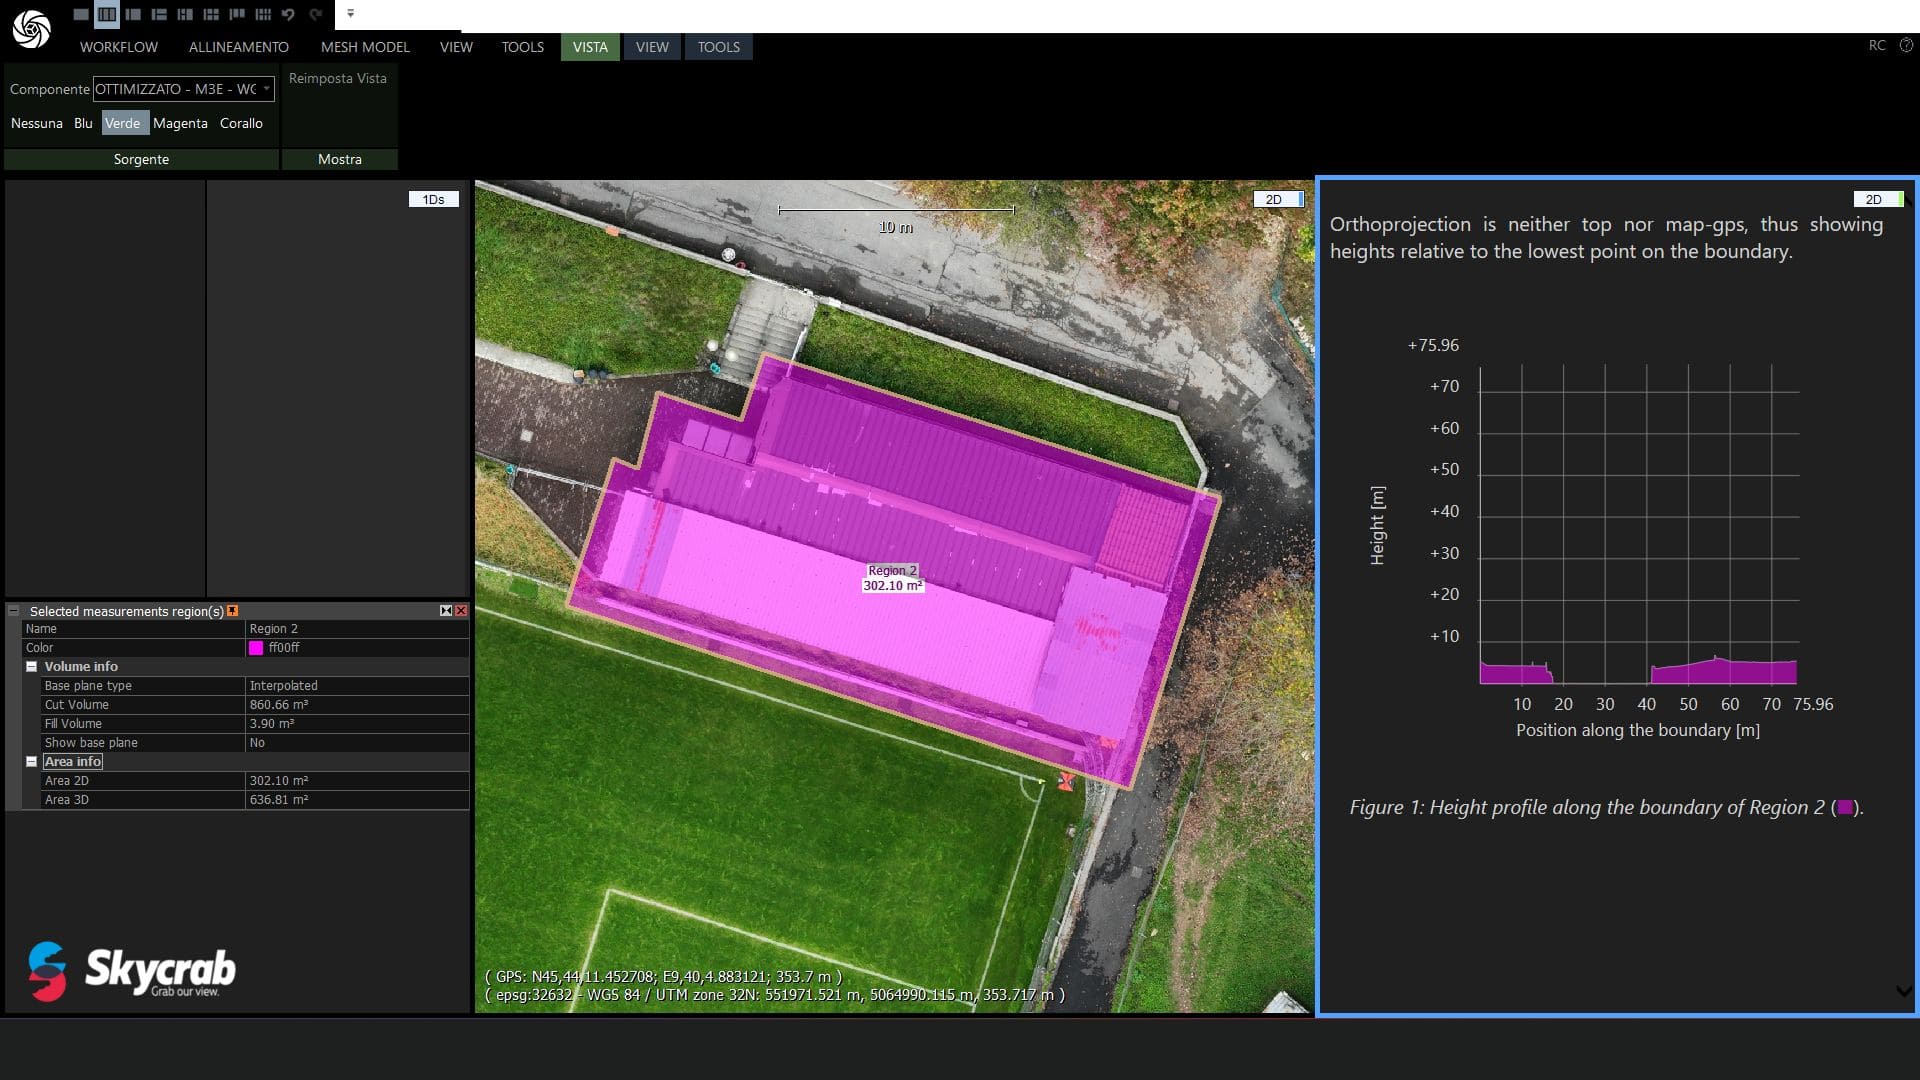The width and height of the screenshot is (1920, 1080).
Task: Click the RealityCapture application logo
Action: tap(31, 29)
